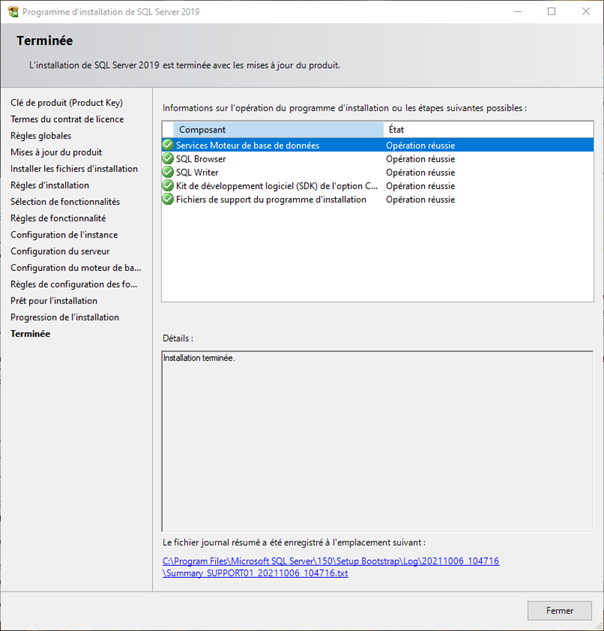Open the Summary log file link
Viewport: 604px width, 631px height.
[x=331, y=567]
